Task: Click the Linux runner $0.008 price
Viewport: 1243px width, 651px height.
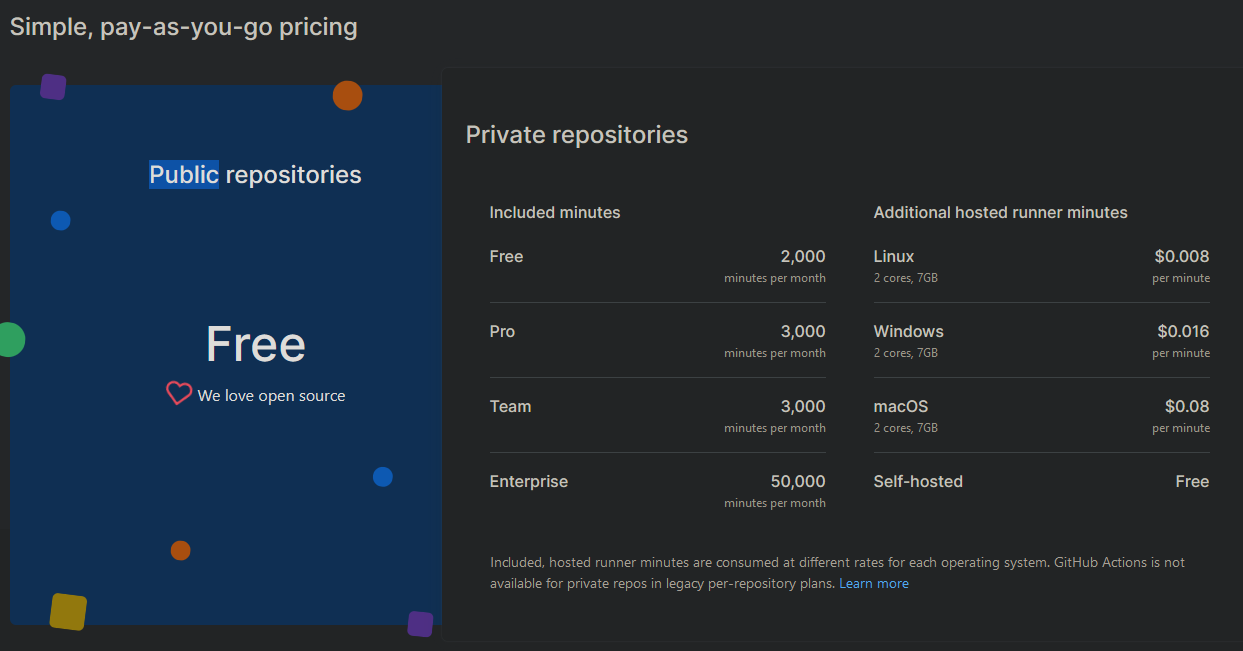Action: [x=1182, y=257]
